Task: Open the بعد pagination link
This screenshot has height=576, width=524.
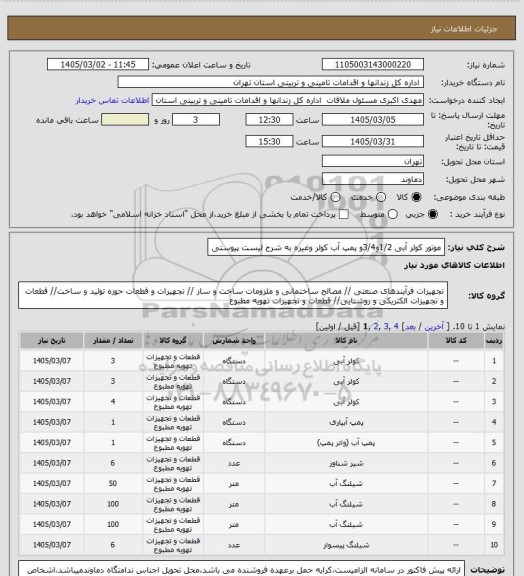Action: point(410,327)
